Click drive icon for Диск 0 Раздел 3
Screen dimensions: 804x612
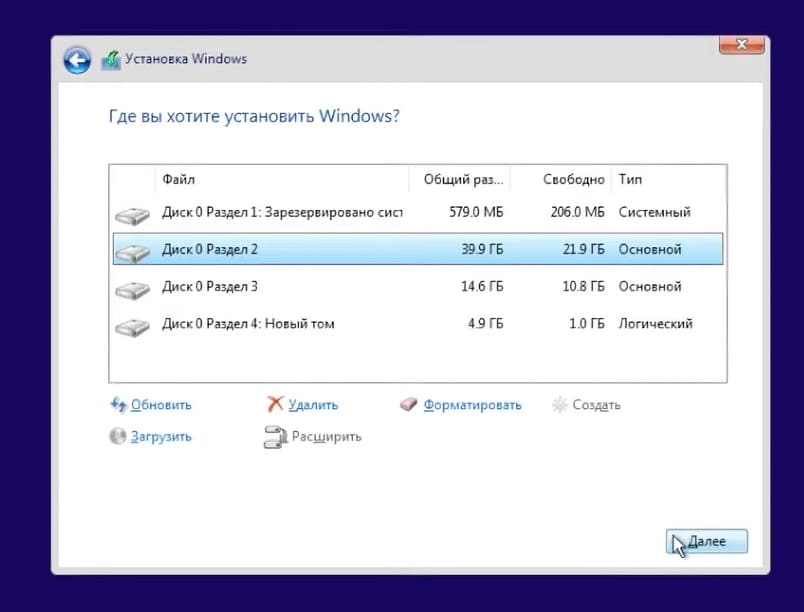coord(132,290)
